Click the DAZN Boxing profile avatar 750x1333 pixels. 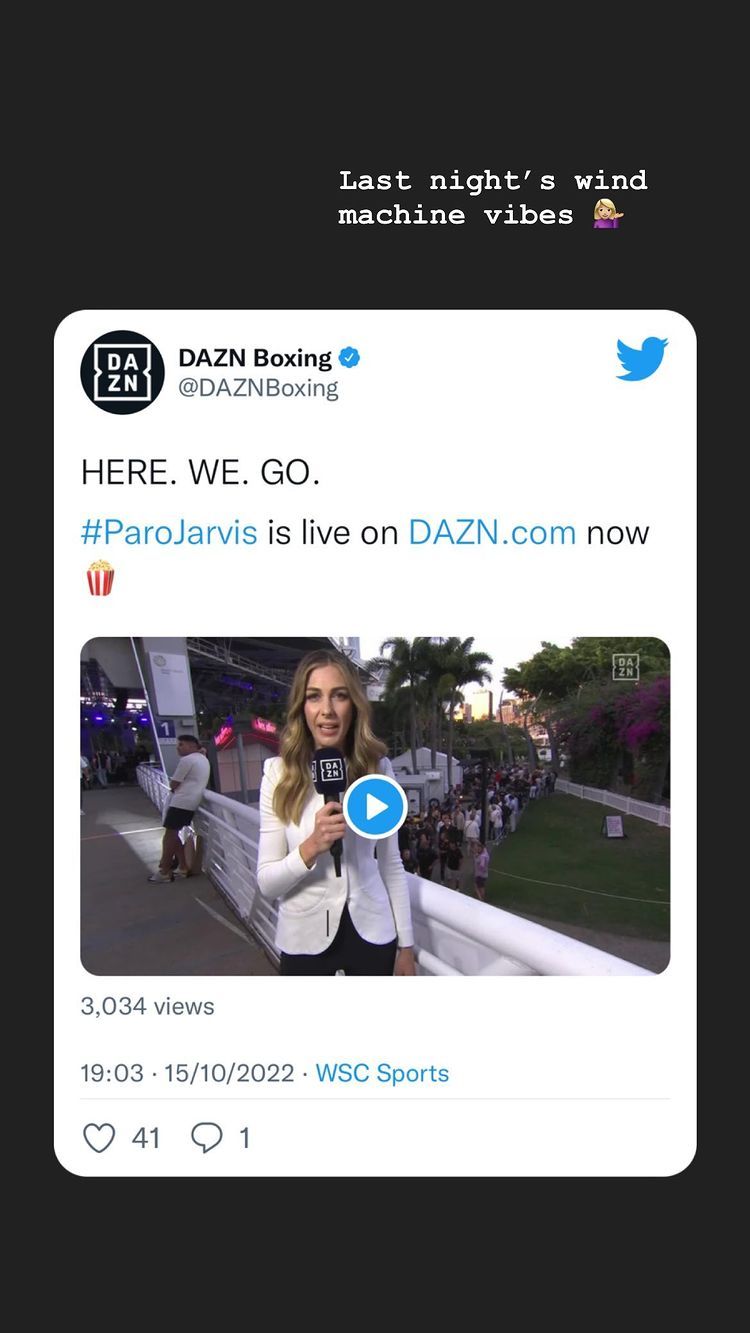point(122,372)
